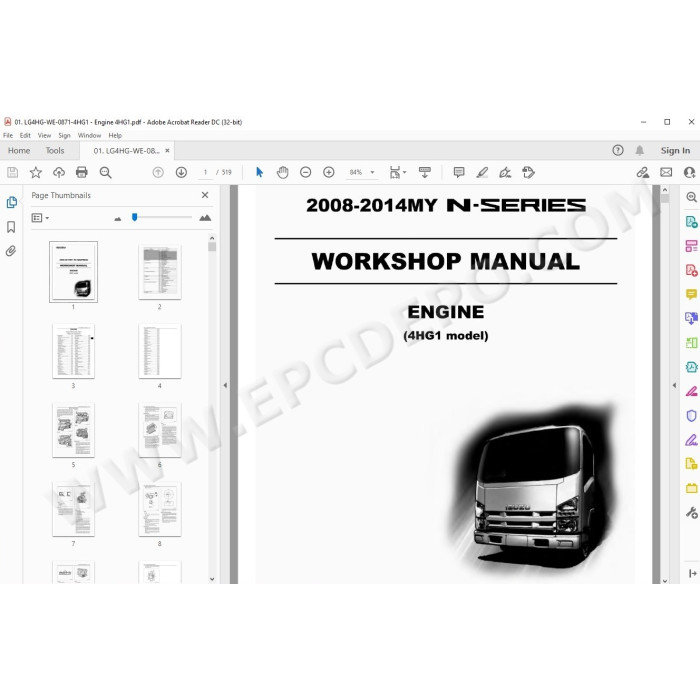Select page 8 thumbnail

point(160,509)
